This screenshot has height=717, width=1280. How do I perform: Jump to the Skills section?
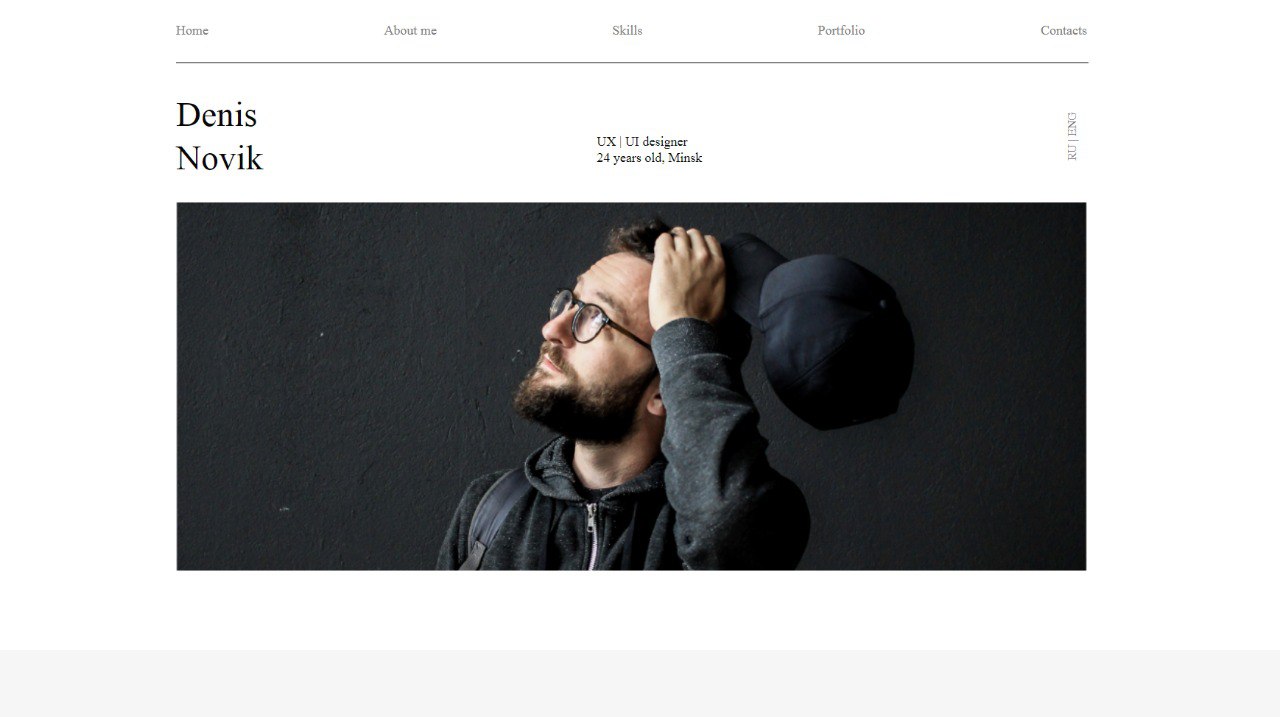(x=627, y=31)
